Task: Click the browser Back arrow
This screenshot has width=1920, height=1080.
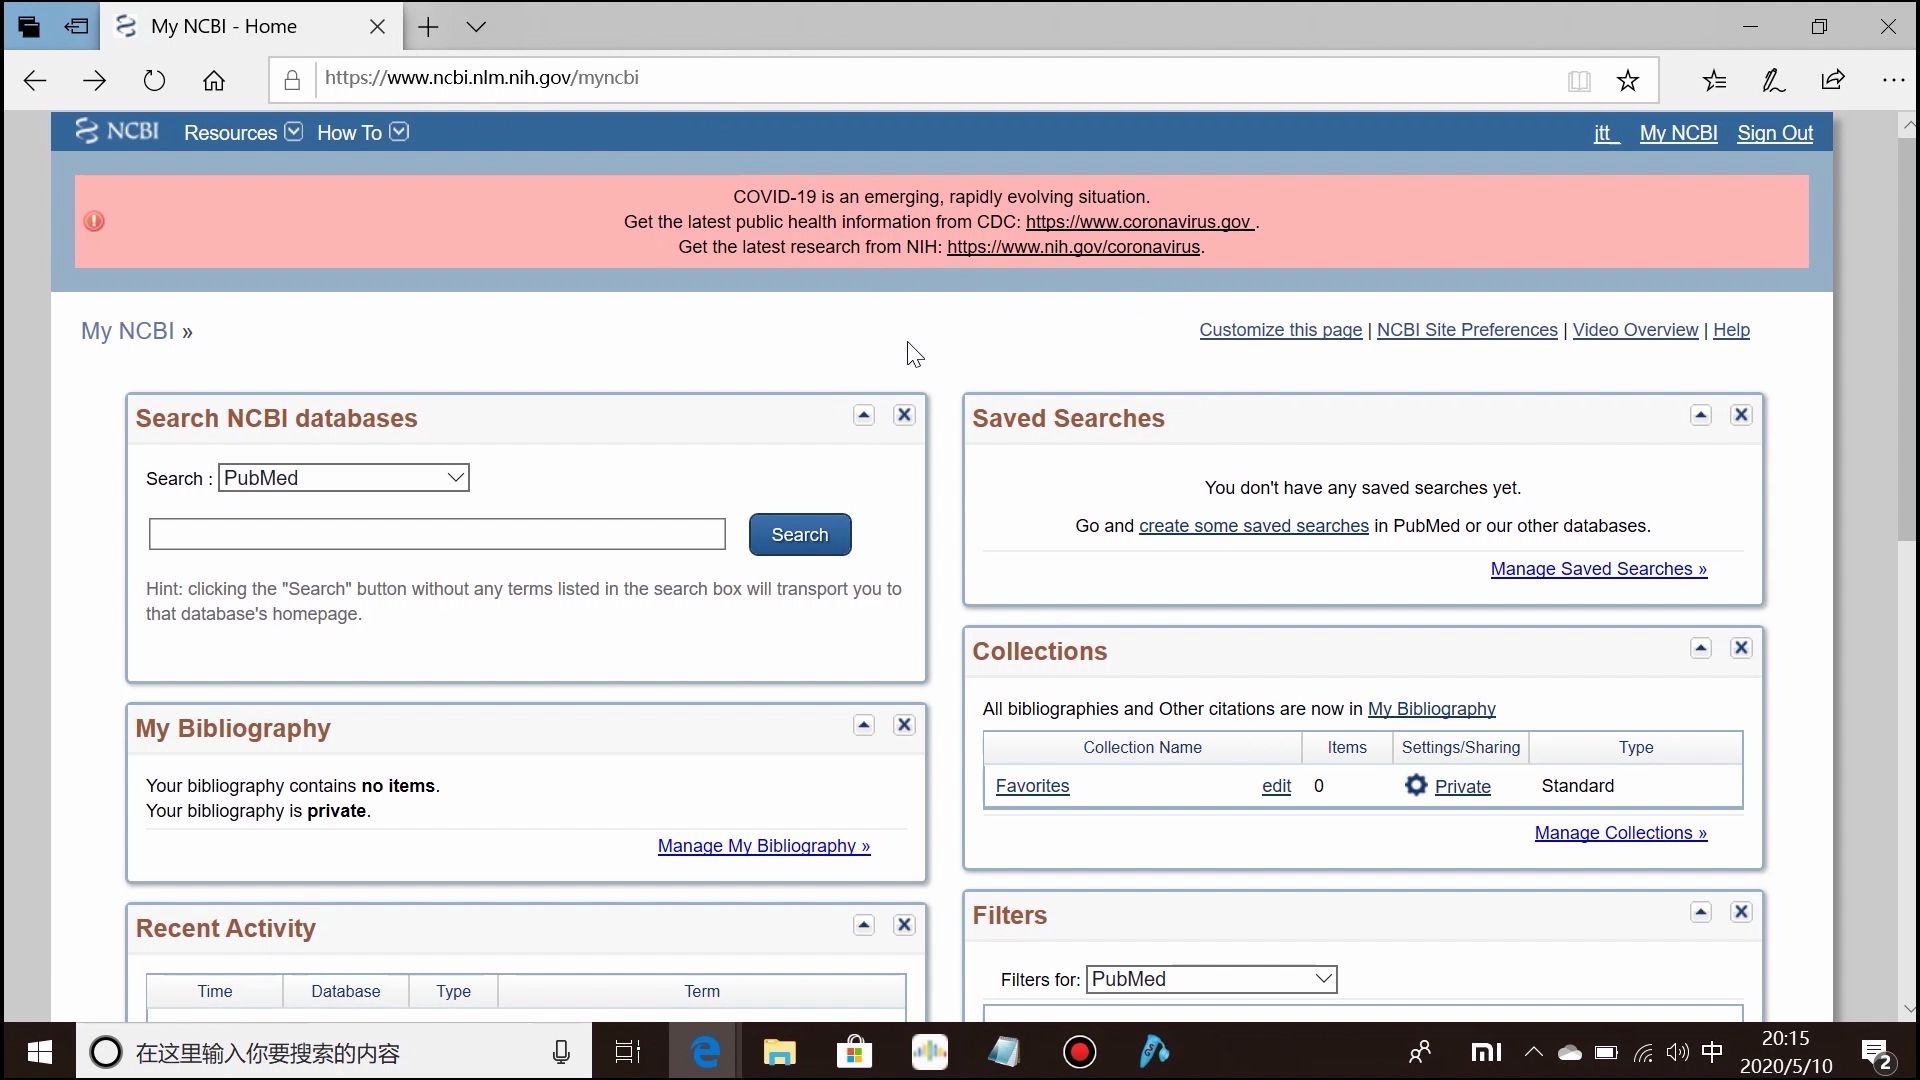Action: point(35,81)
